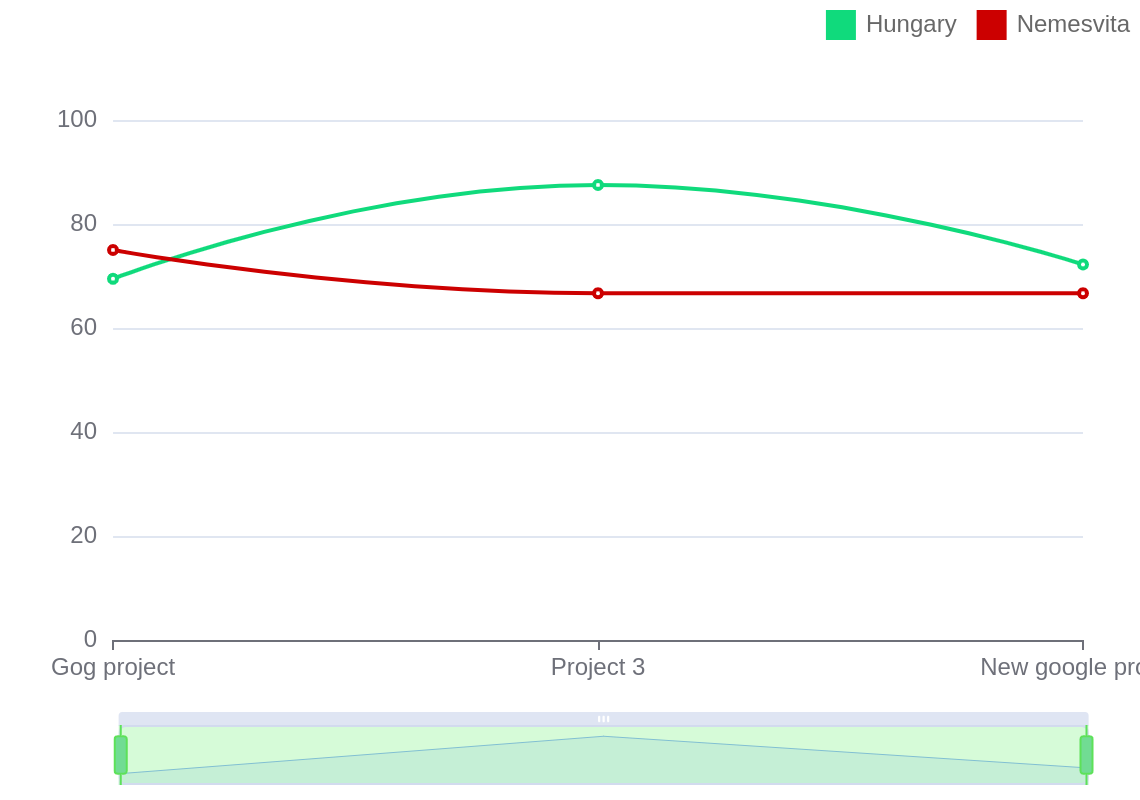Click the grip bar atop the zoom slider
This screenshot has width=1140, height=800.
(603, 719)
